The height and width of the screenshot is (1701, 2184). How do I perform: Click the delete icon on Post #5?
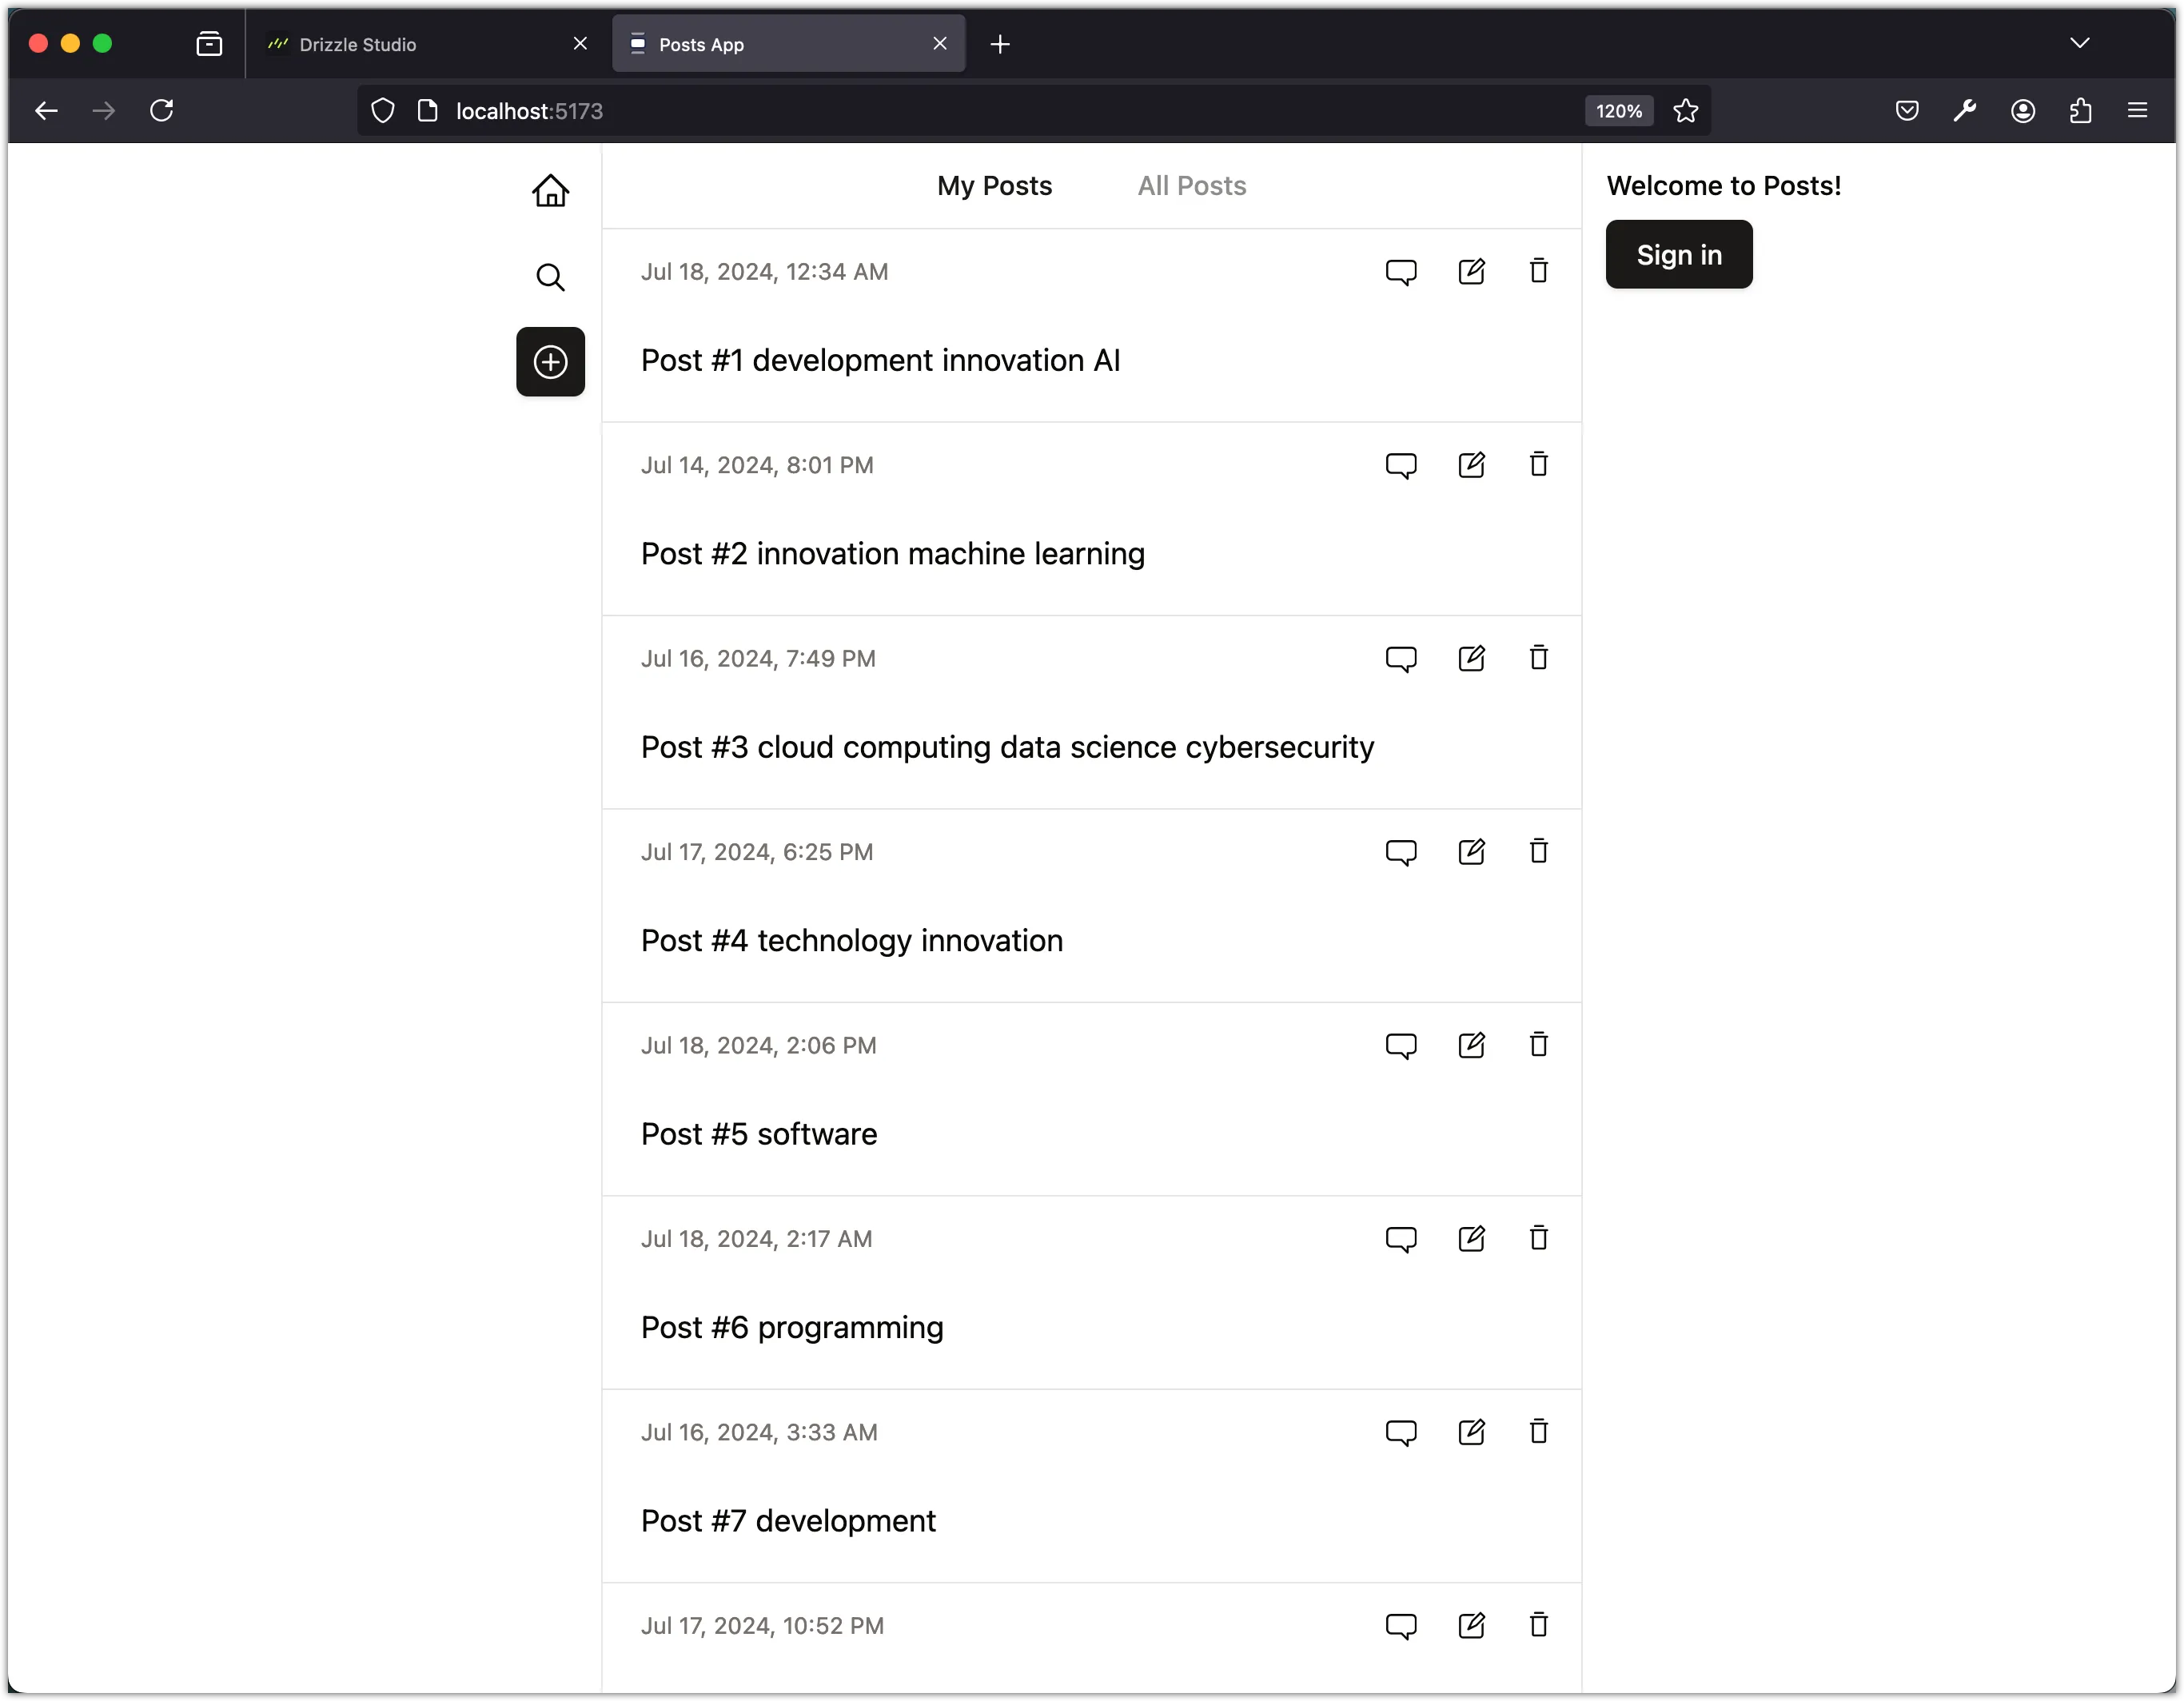coord(1539,1046)
